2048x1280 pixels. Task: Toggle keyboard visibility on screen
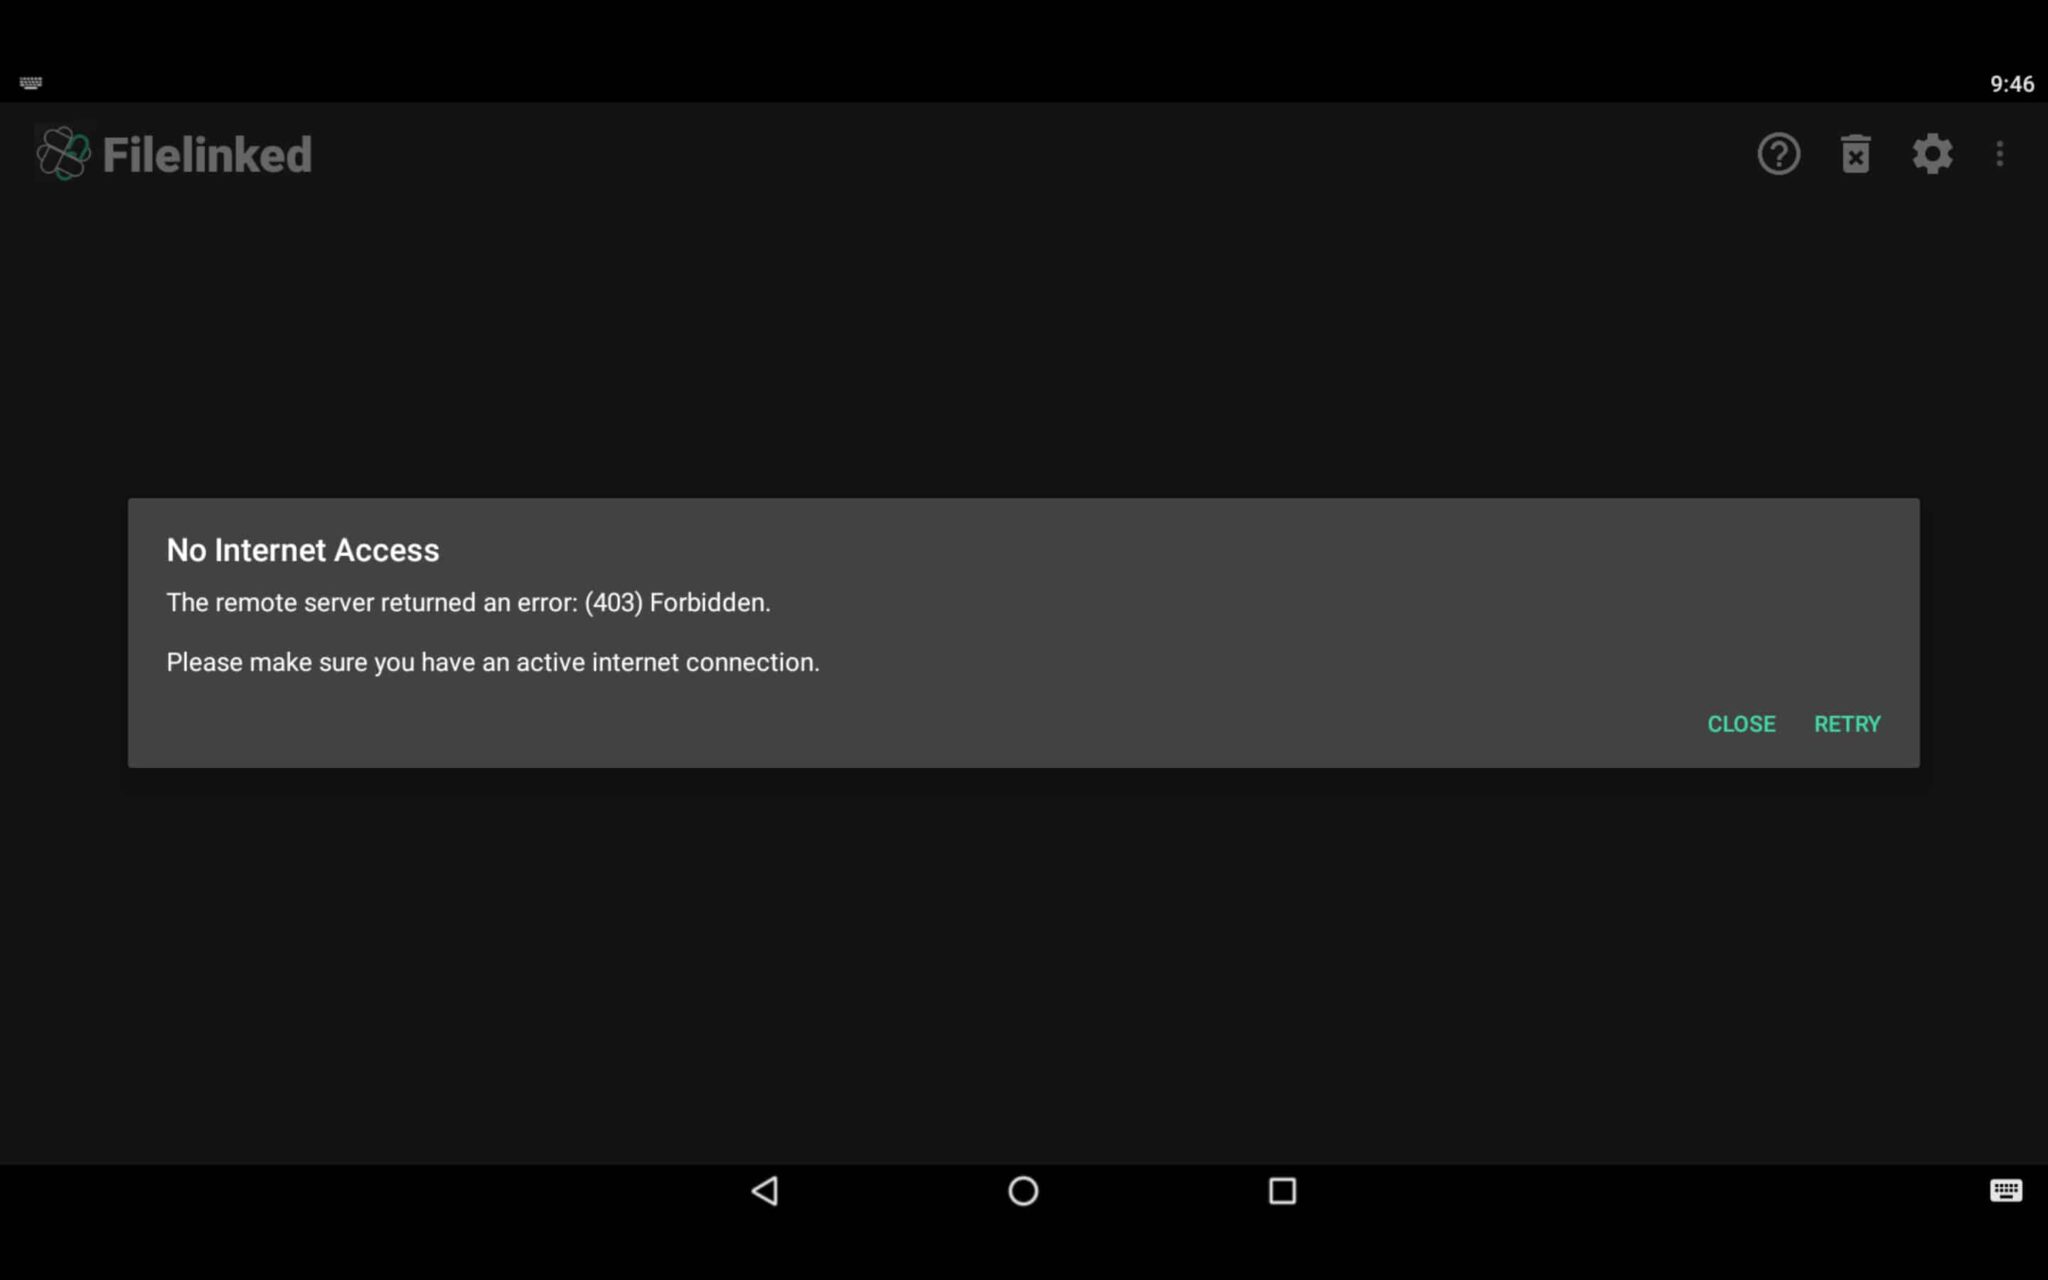click(2007, 1190)
